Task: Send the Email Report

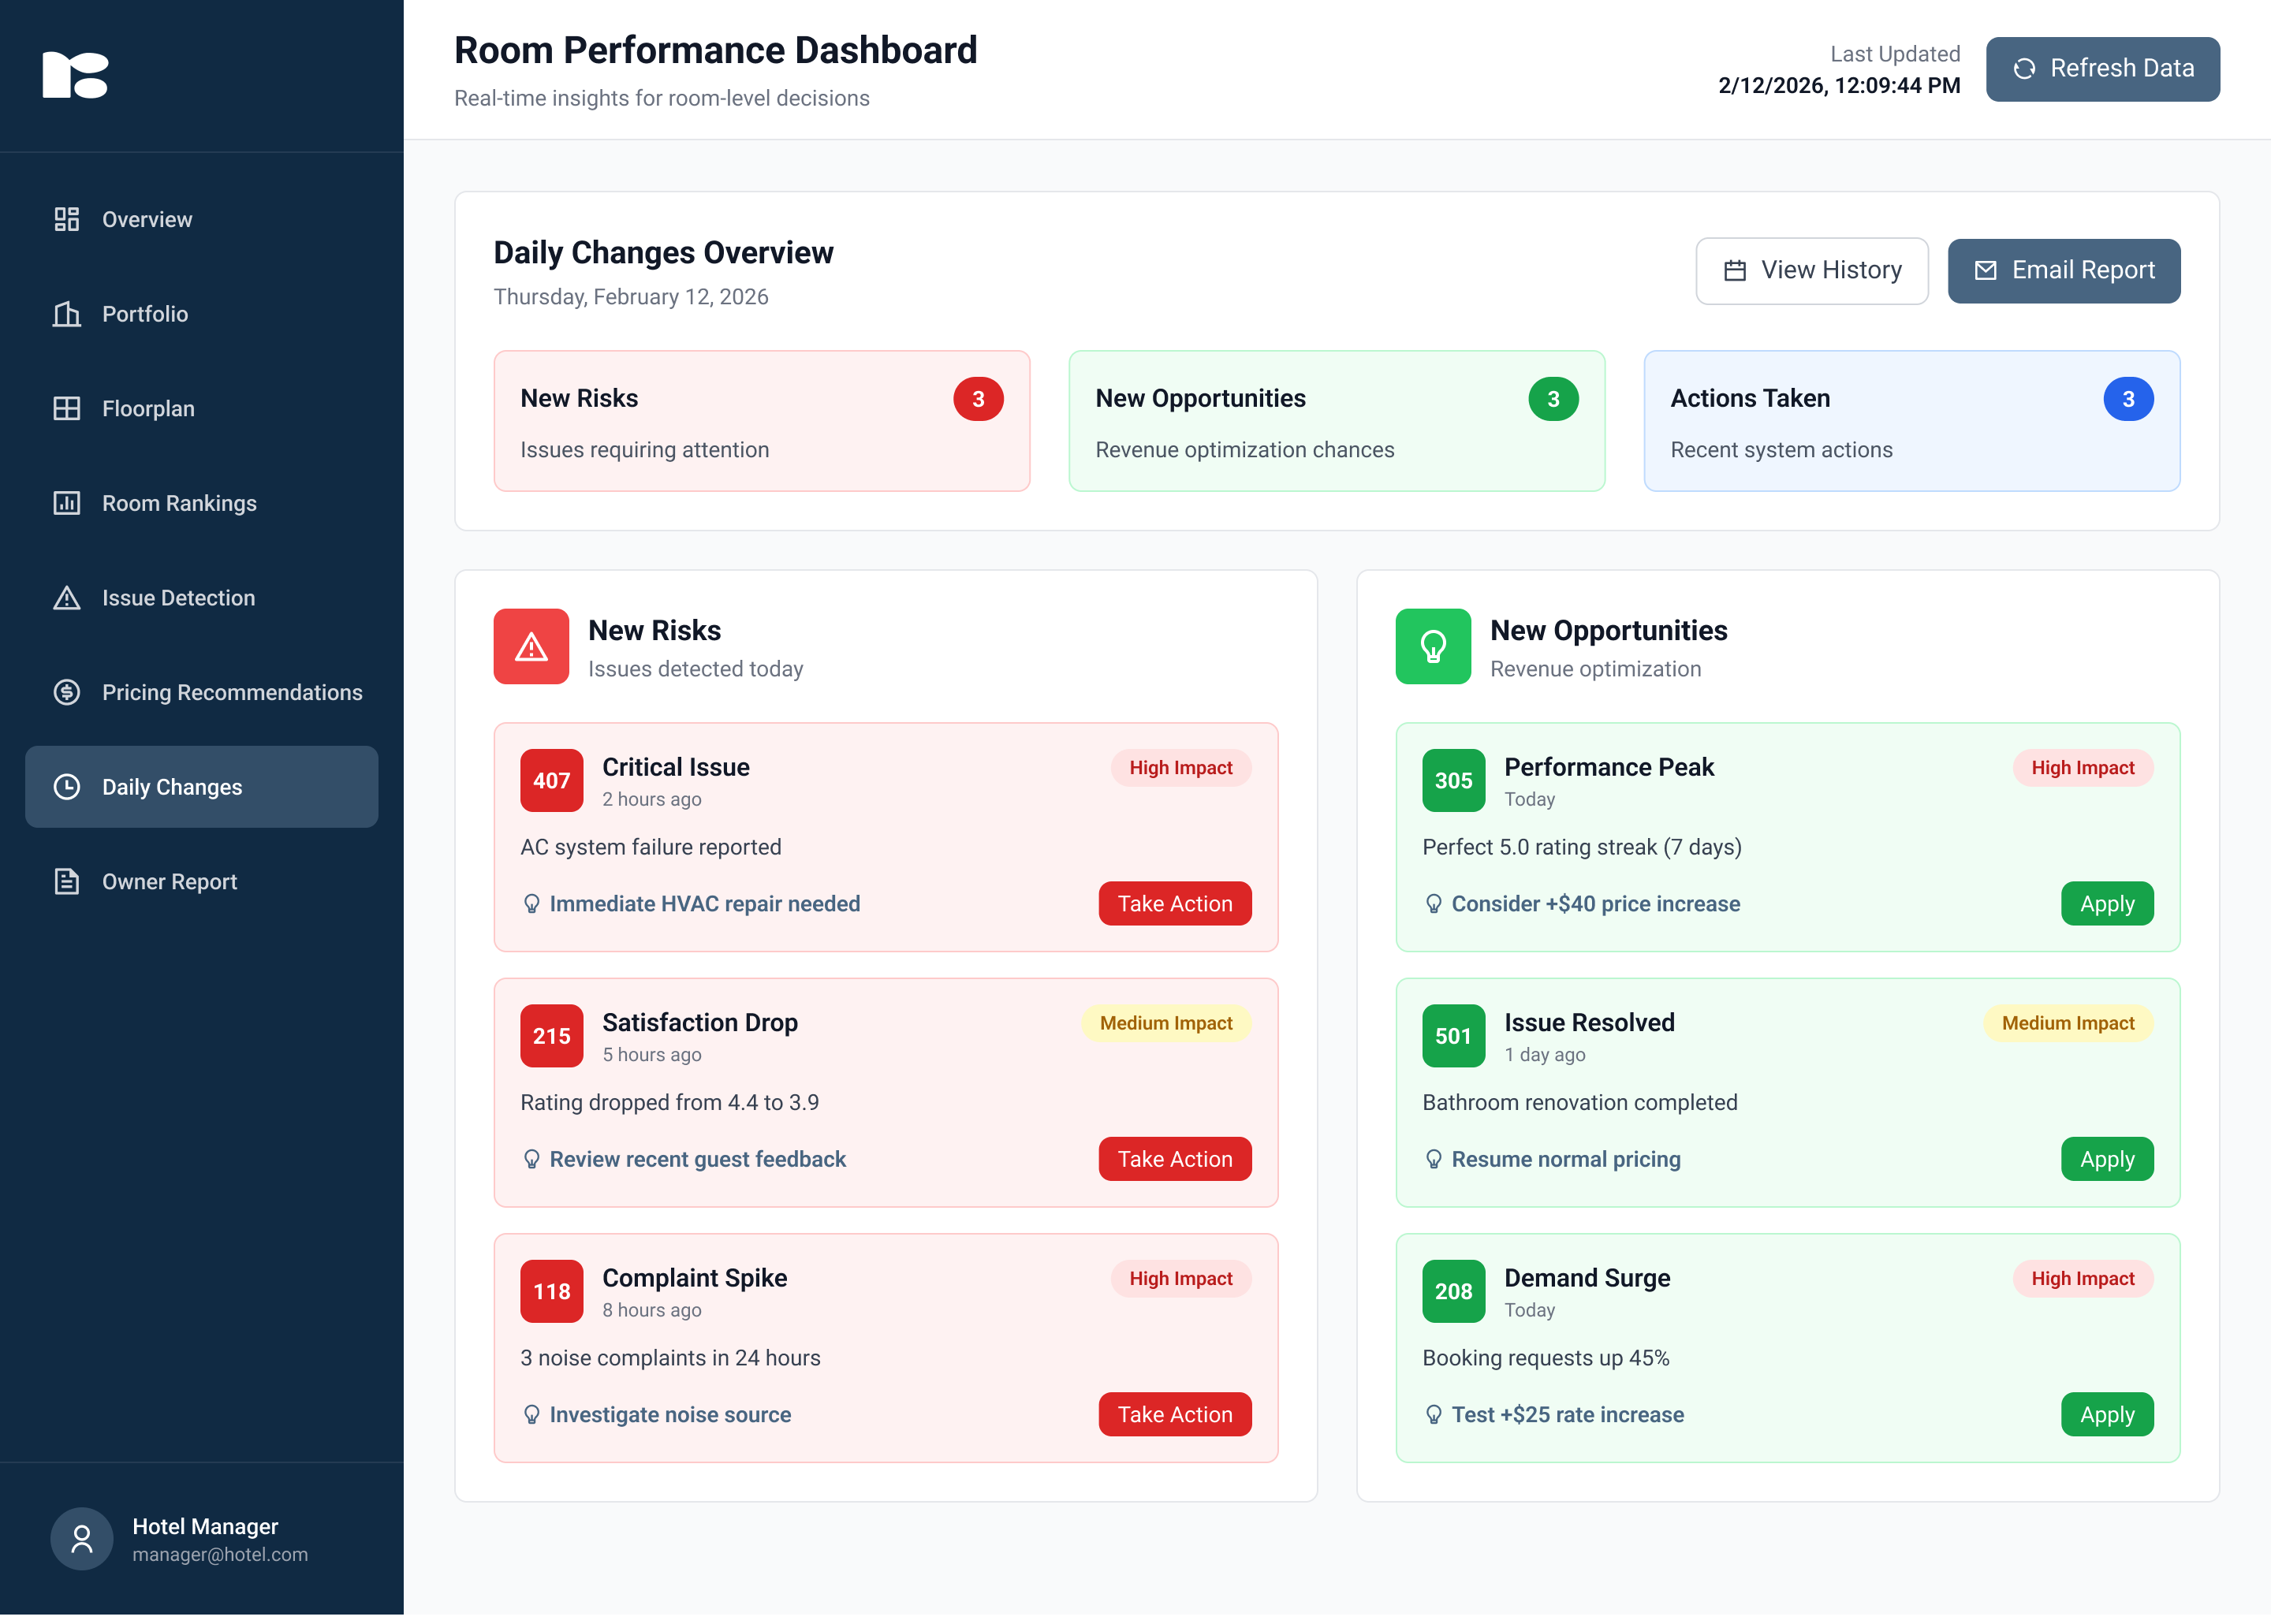Action: tap(2063, 270)
